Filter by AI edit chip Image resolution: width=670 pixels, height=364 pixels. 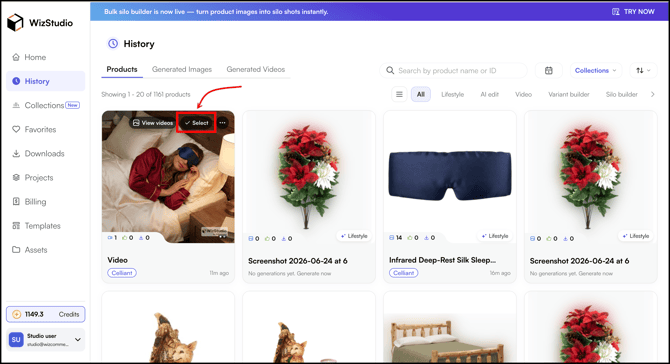click(489, 94)
